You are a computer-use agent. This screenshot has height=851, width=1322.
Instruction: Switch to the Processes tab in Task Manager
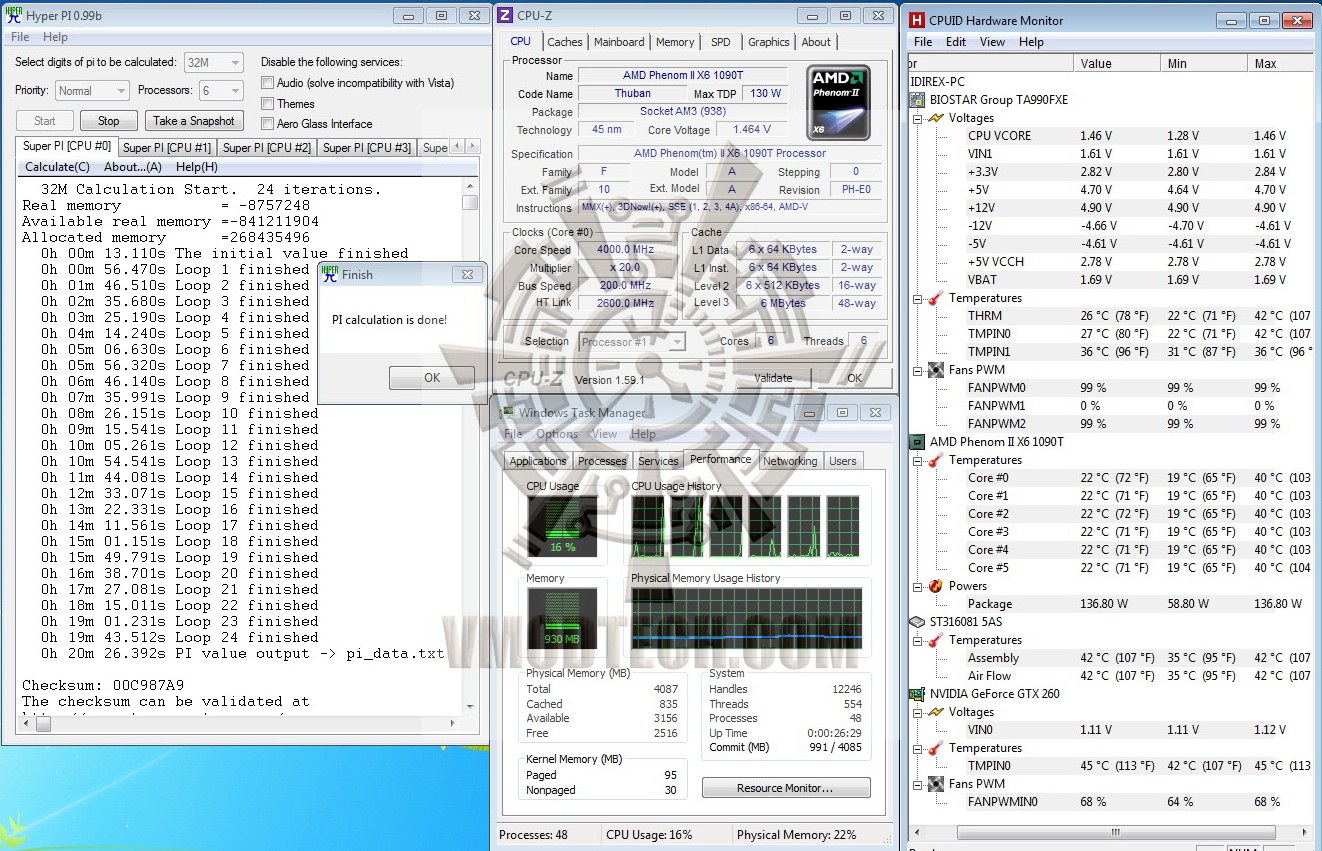pyautogui.click(x=602, y=461)
